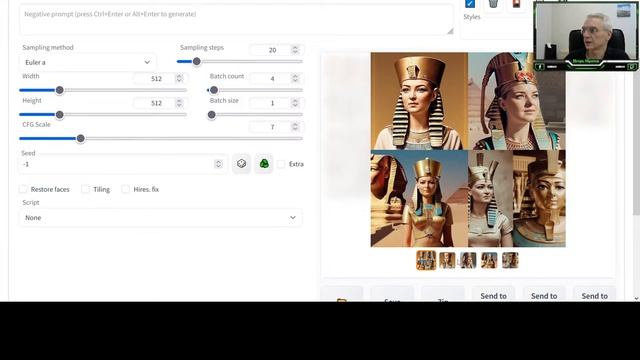The image size is (640, 360).
Task: Click the Batch size slider handle
Action: click(211, 115)
